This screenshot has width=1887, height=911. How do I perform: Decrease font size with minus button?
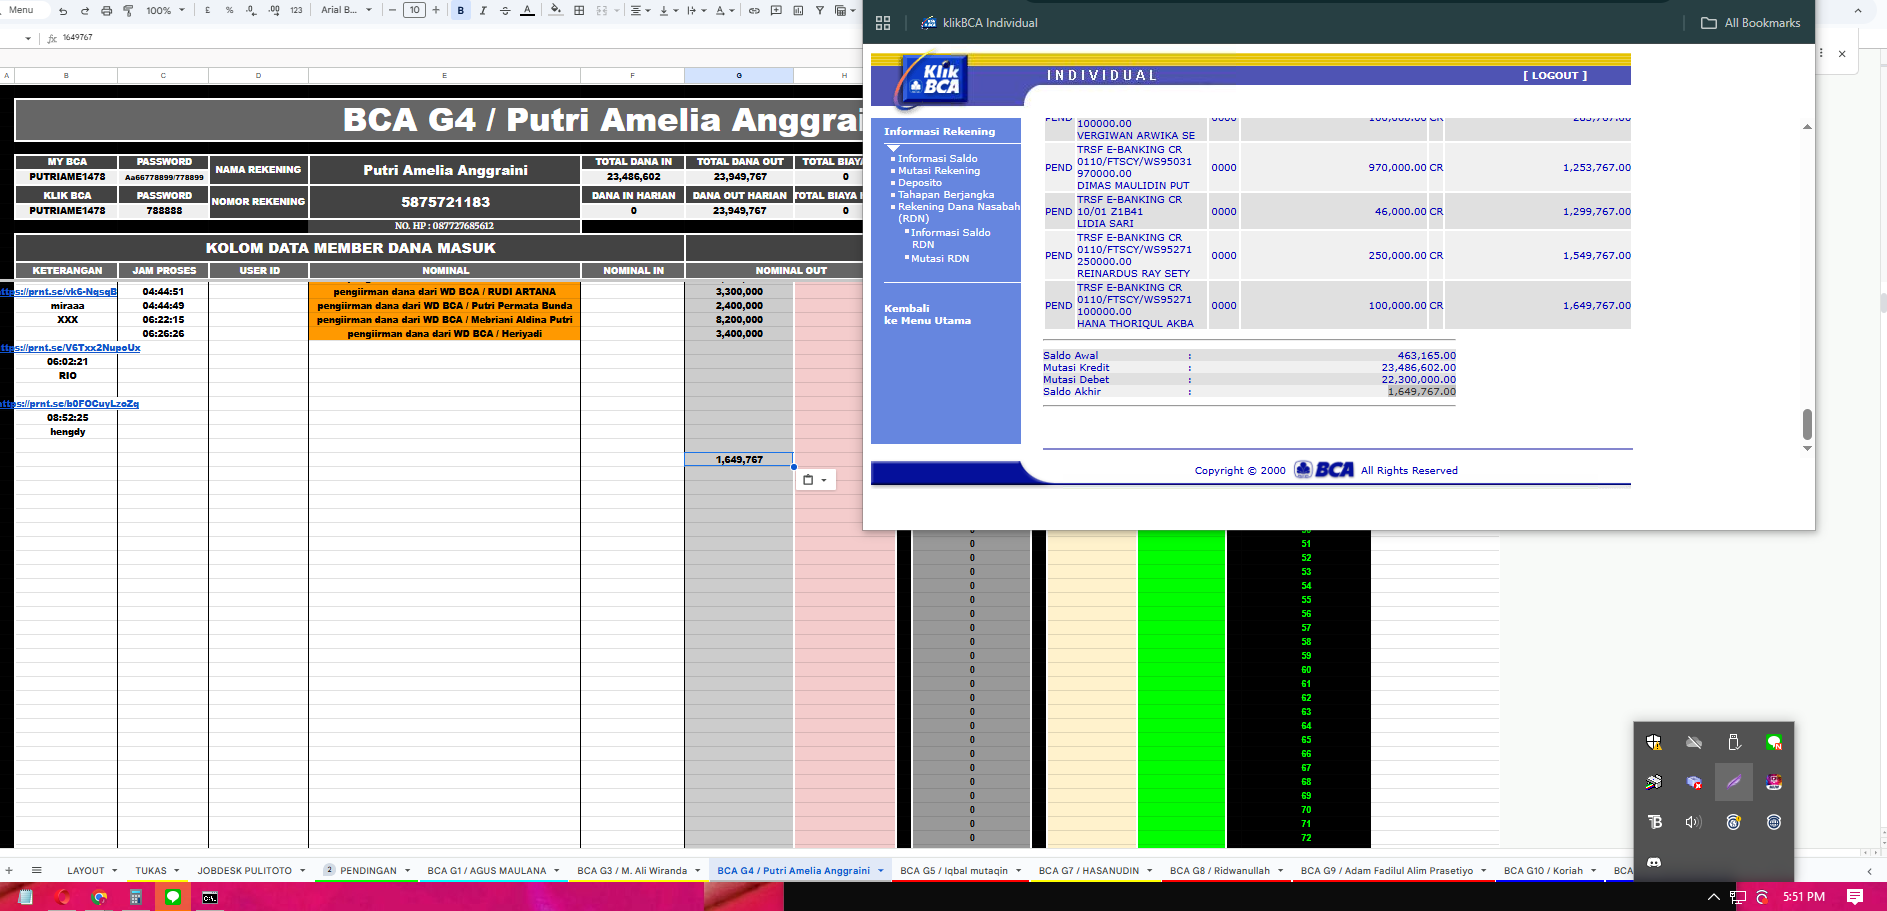[392, 10]
